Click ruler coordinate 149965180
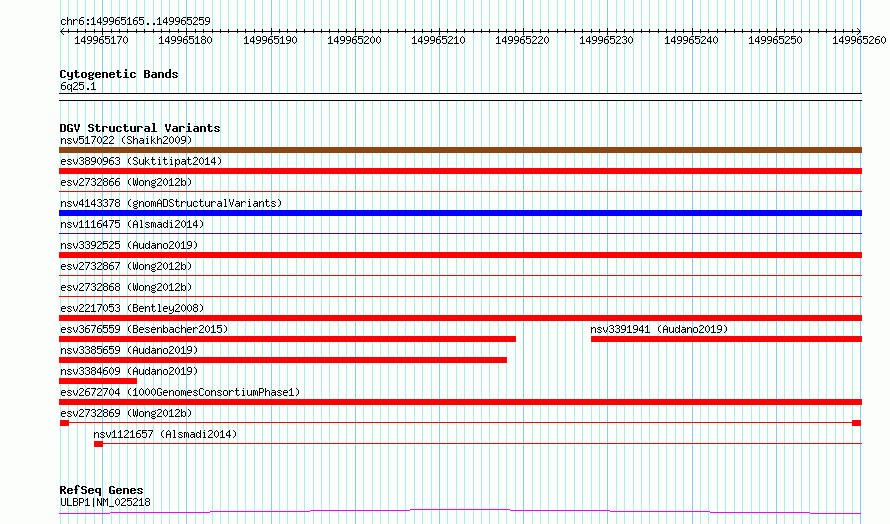 click(x=186, y=40)
